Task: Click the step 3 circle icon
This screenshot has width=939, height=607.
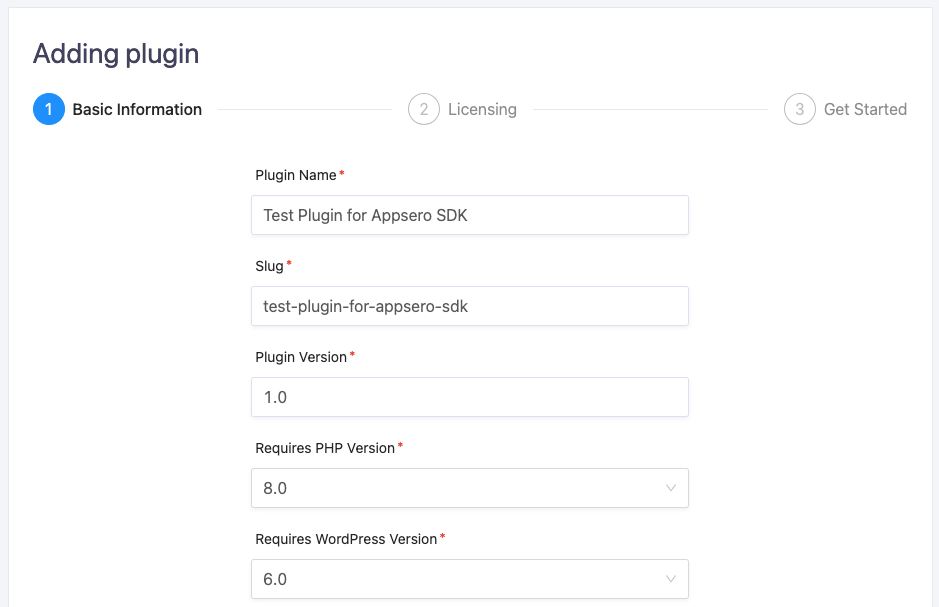Action: pos(799,109)
